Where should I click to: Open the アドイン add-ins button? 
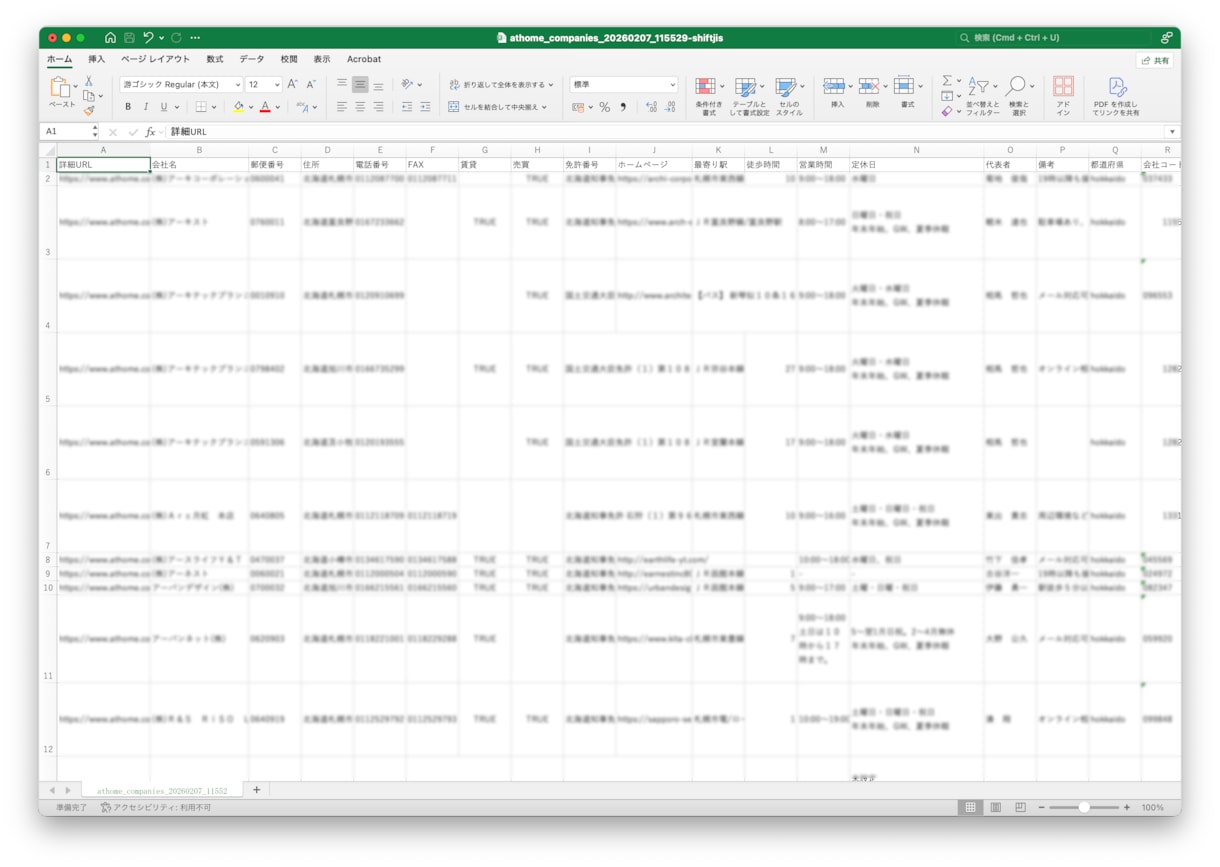point(1063,96)
